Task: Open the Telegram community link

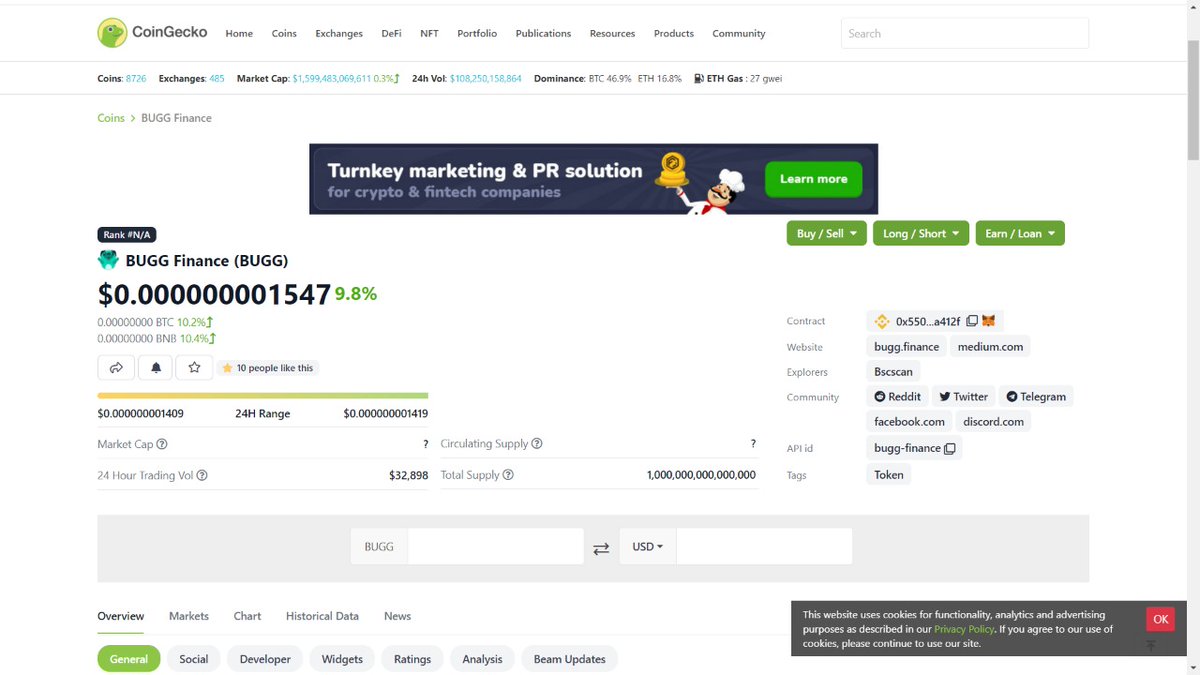Action: click(1036, 397)
